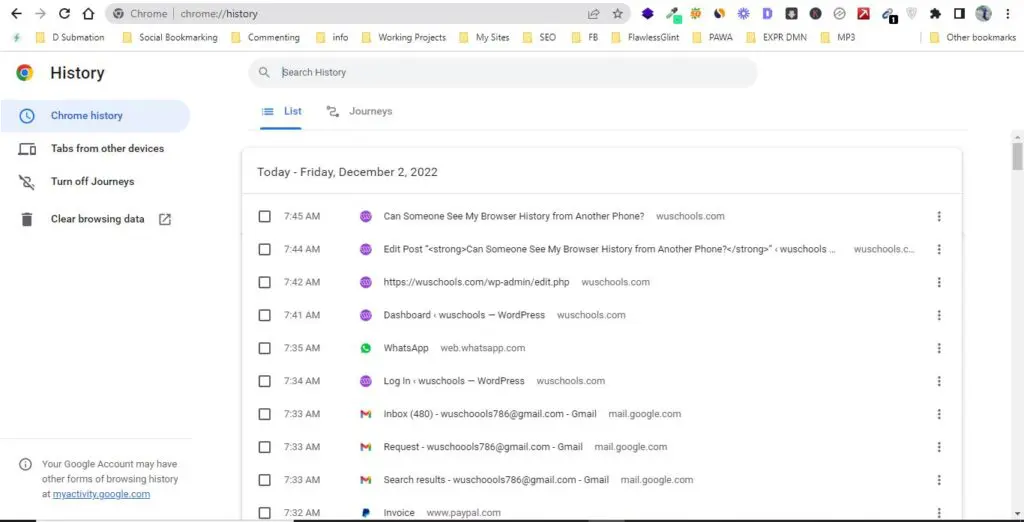This screenshot has height=522, width=1024.
Task: Select the checkbox for the wp-admin/edit.php entry
Action: 264,282
